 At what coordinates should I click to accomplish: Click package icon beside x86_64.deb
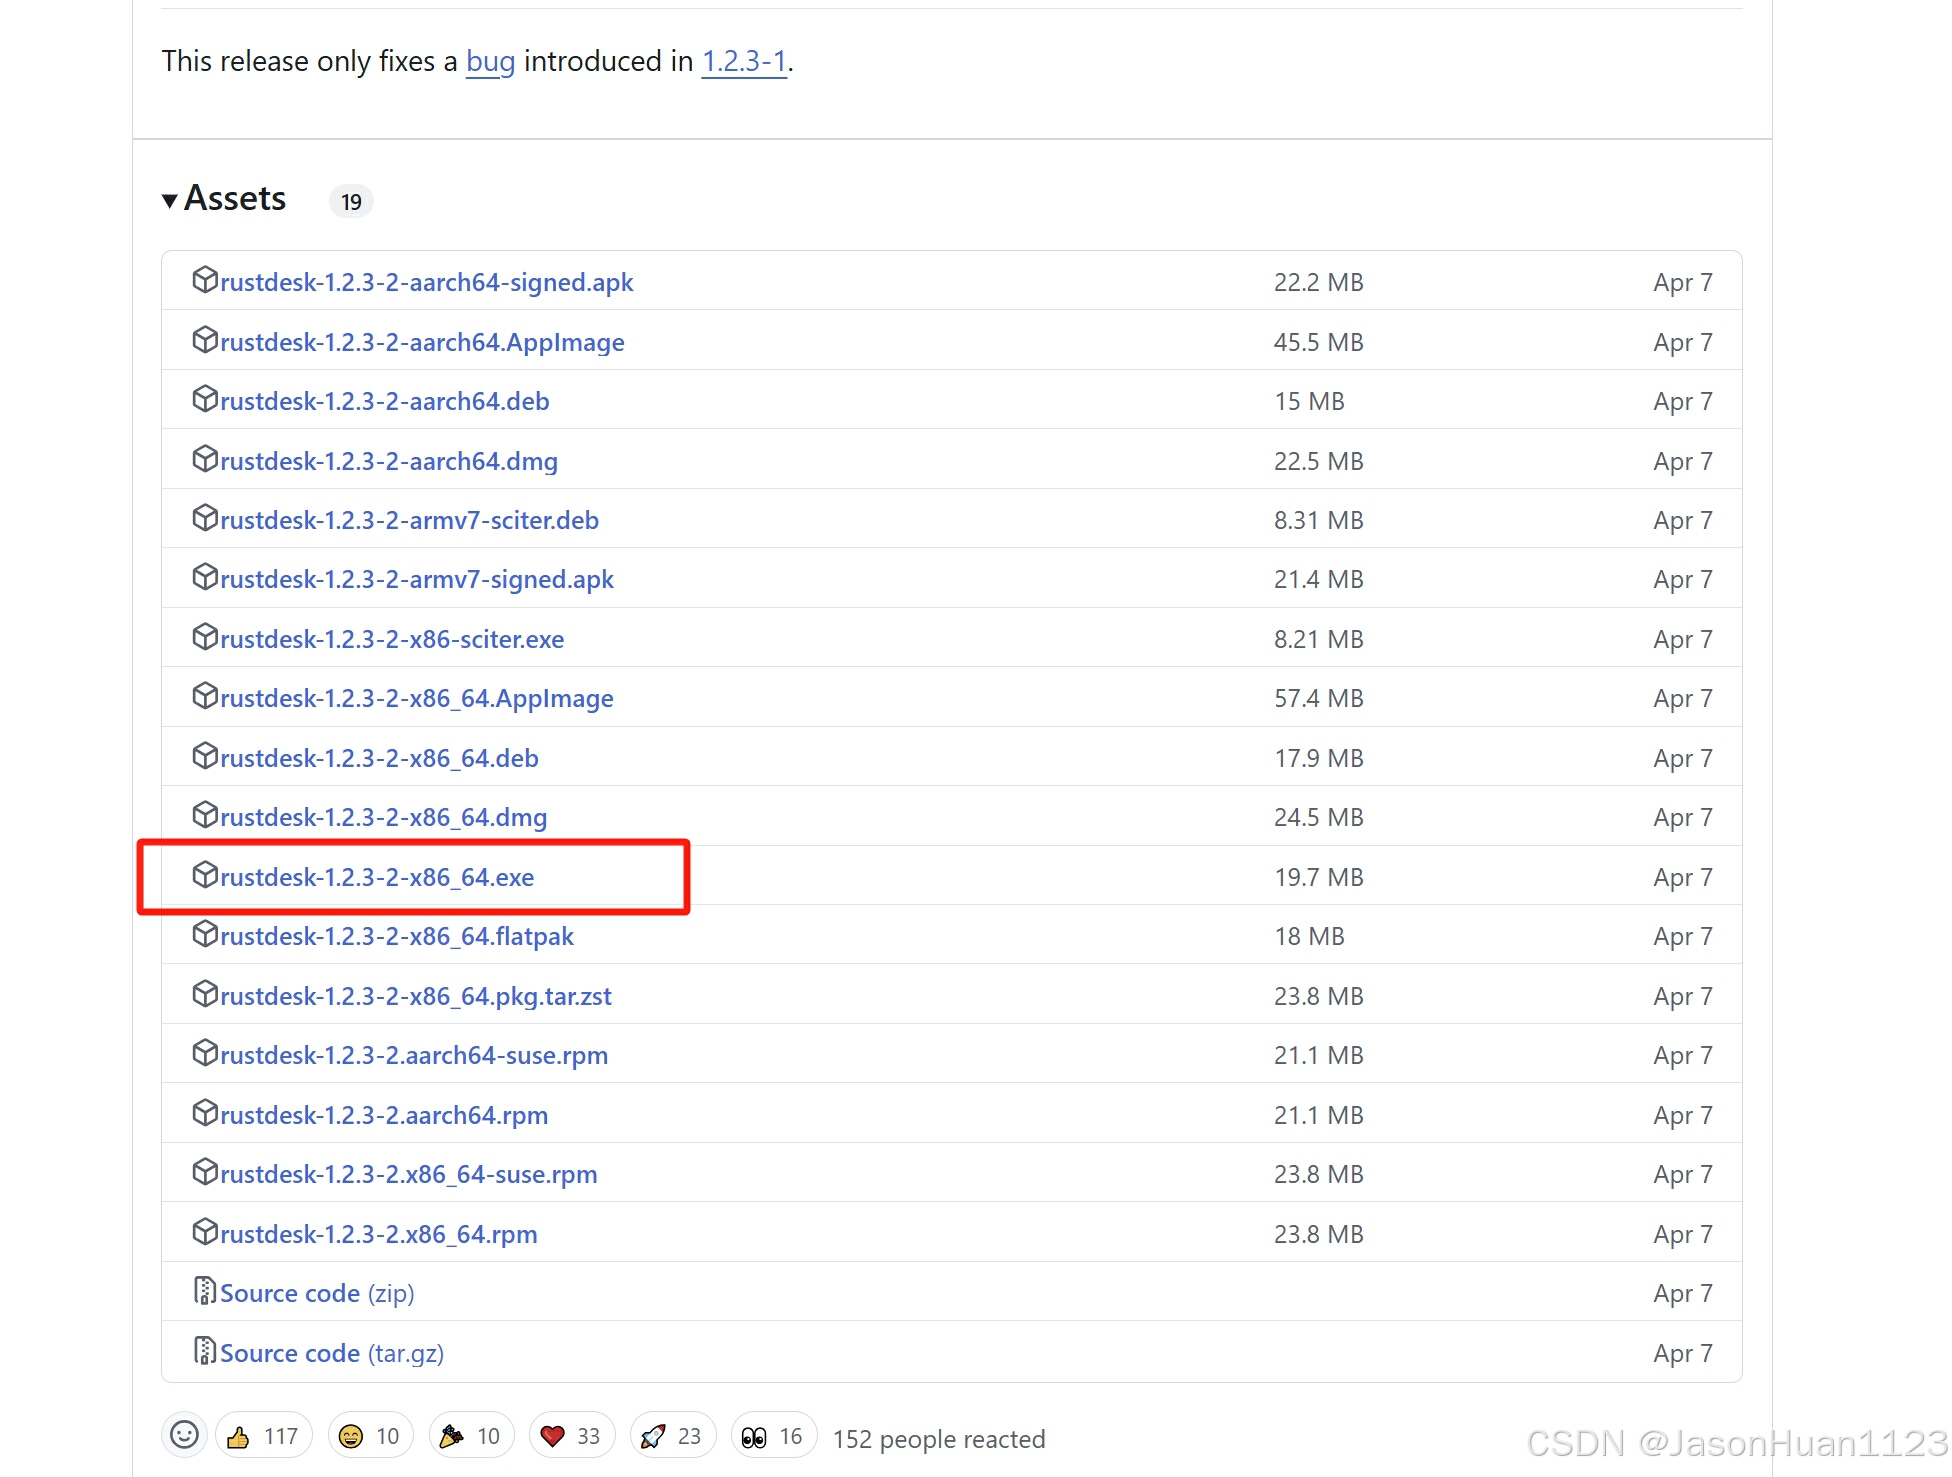pyautogui.click(x=205, y=755)
